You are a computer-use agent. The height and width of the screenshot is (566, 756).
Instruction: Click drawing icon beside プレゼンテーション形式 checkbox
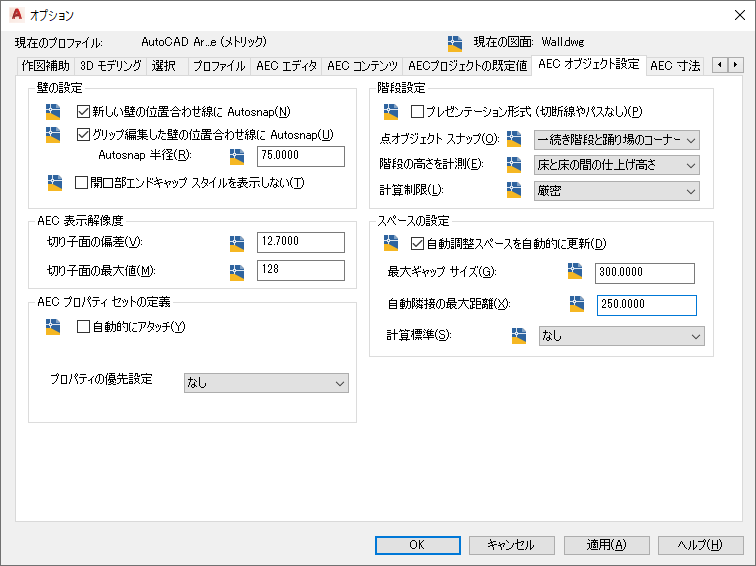(x=391, y=112)
